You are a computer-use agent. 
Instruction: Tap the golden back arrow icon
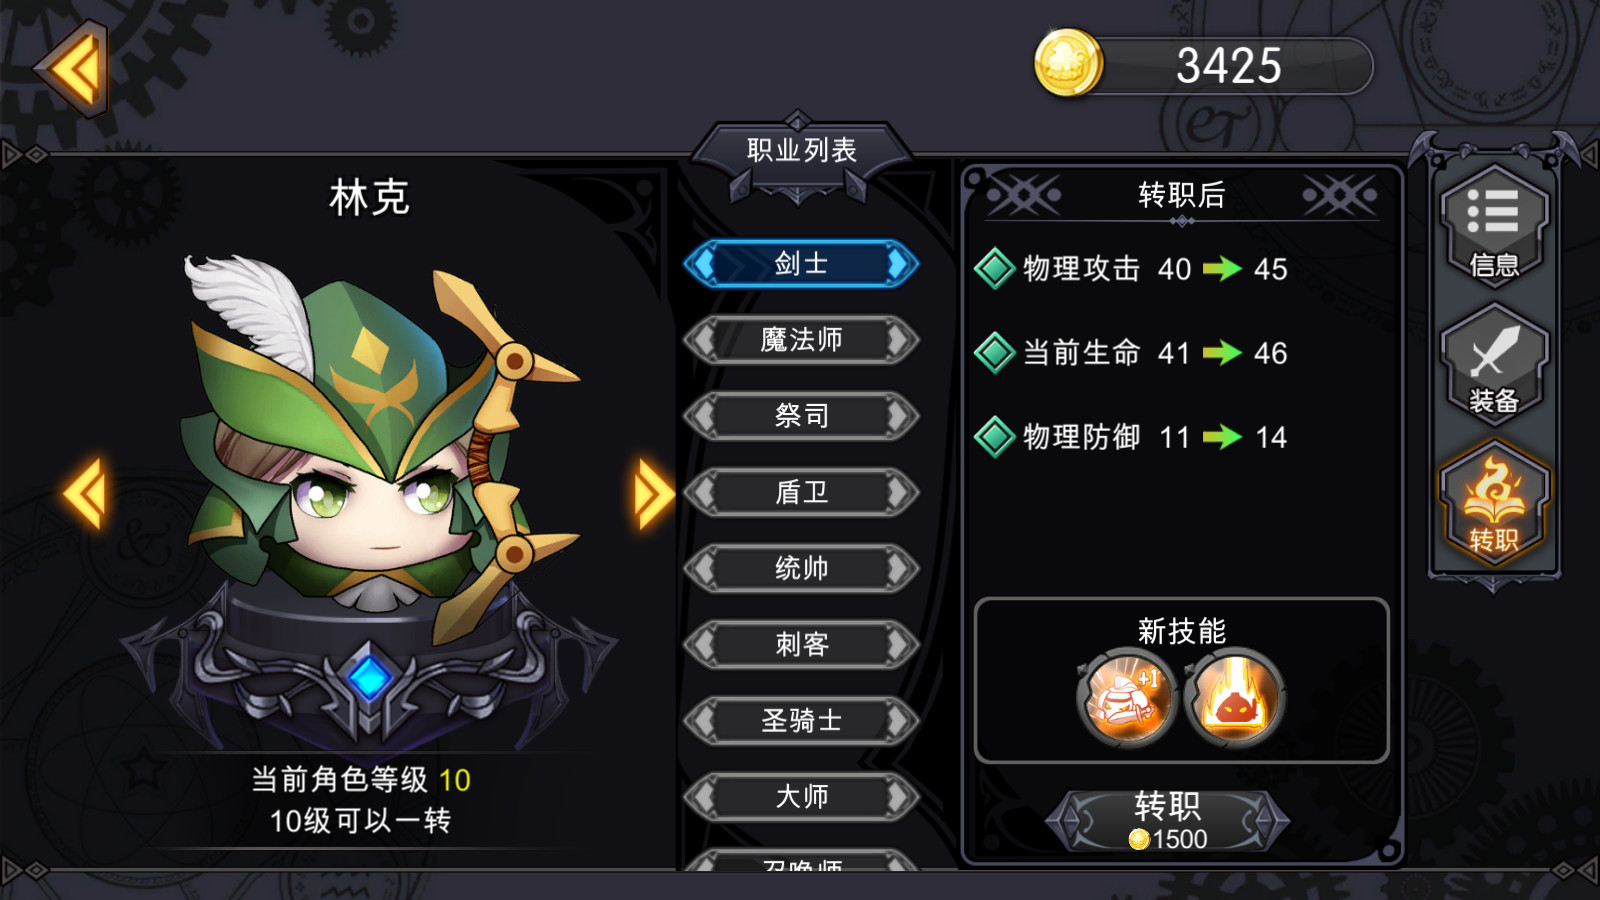pyautogui.click(x=72, y=69)
